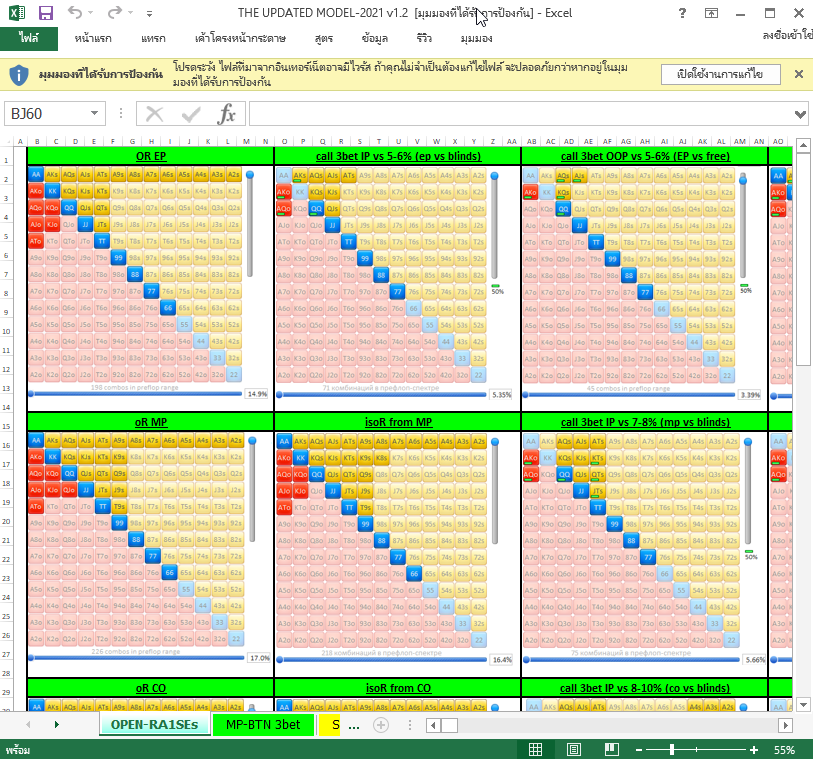The height and width of the screenshot is (759, 813).
Task: Switch to the แทรก (Insert) ribbon tab
Action: (153, 38)
